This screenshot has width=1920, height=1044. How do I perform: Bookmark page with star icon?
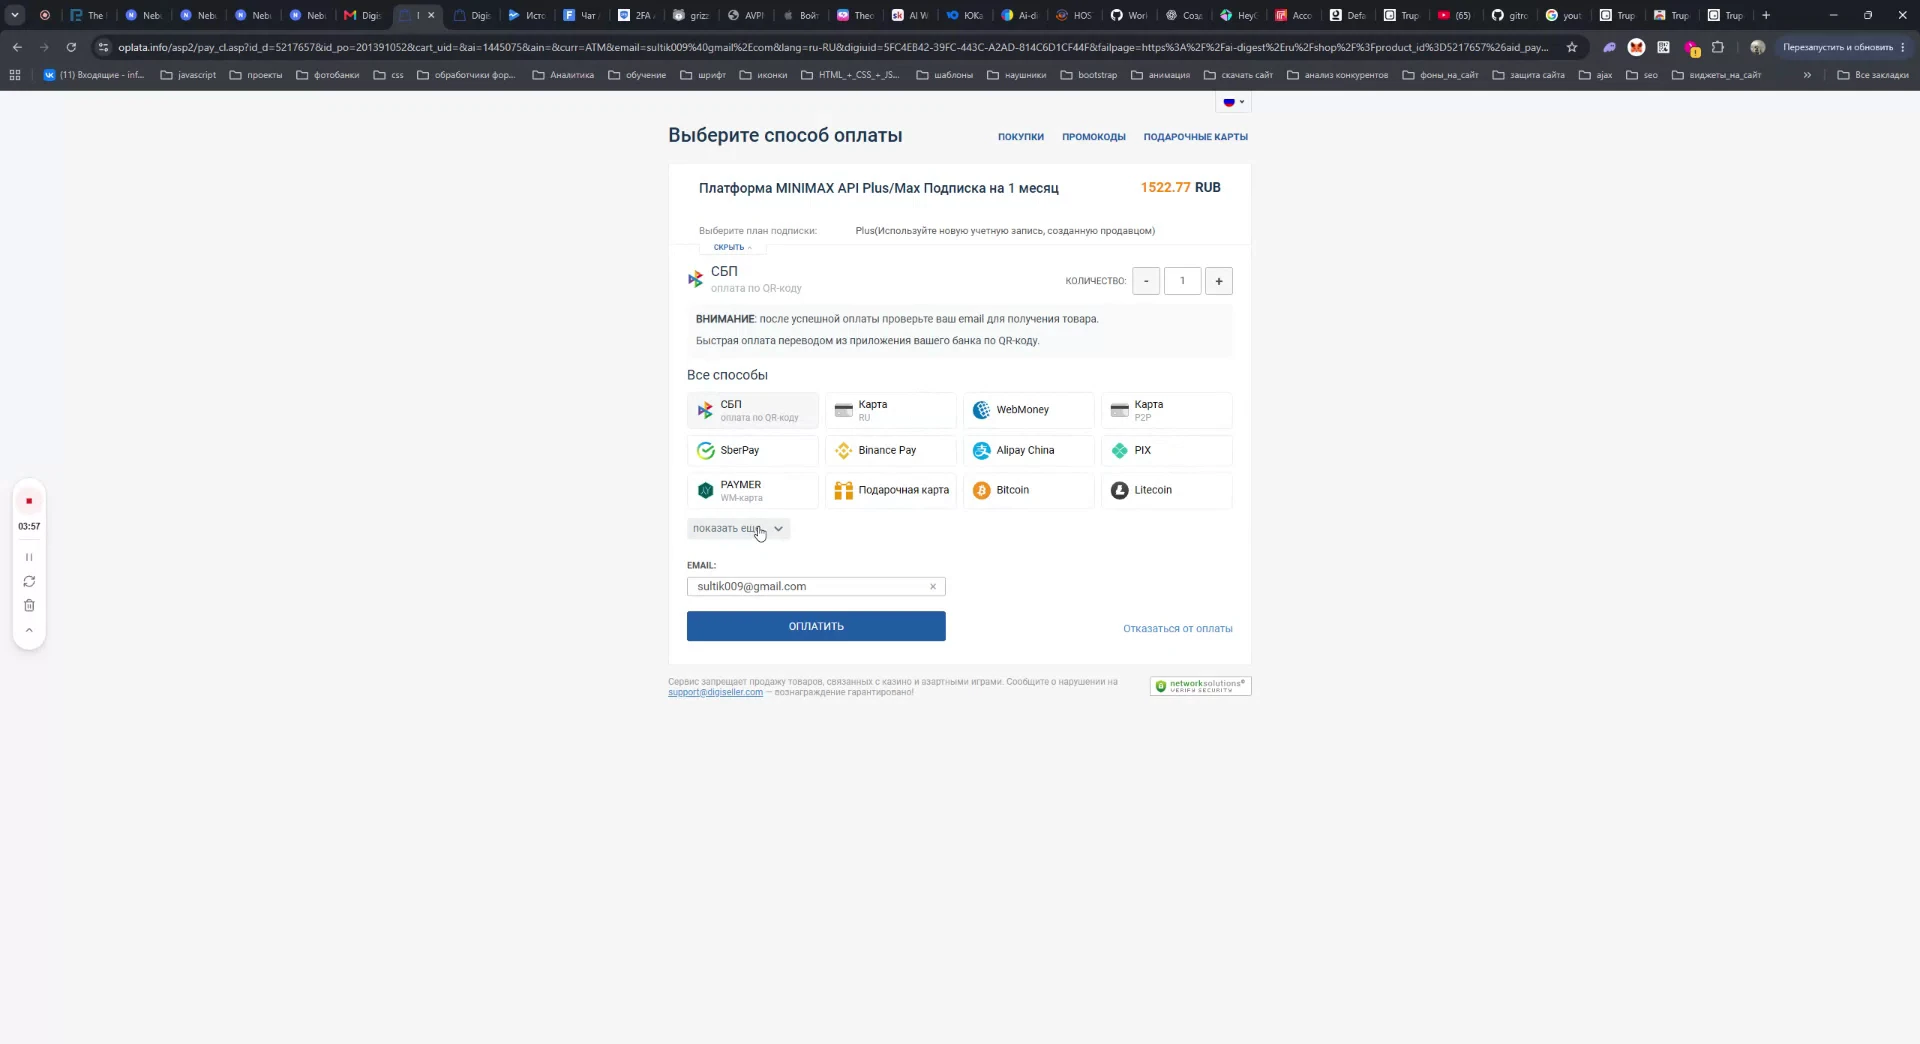tap(1571, 47)
